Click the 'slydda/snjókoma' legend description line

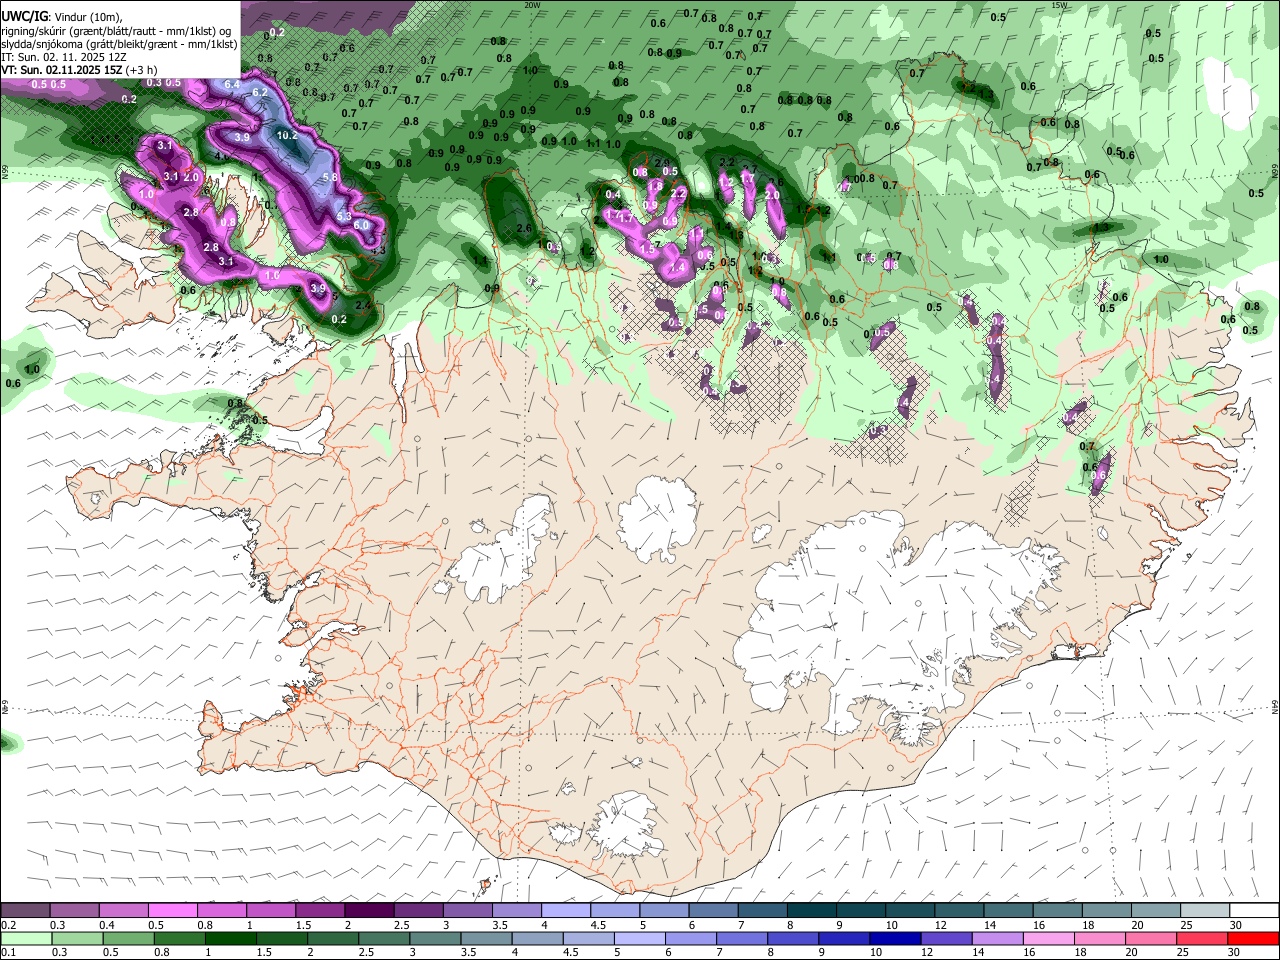(x=119, y=44)
